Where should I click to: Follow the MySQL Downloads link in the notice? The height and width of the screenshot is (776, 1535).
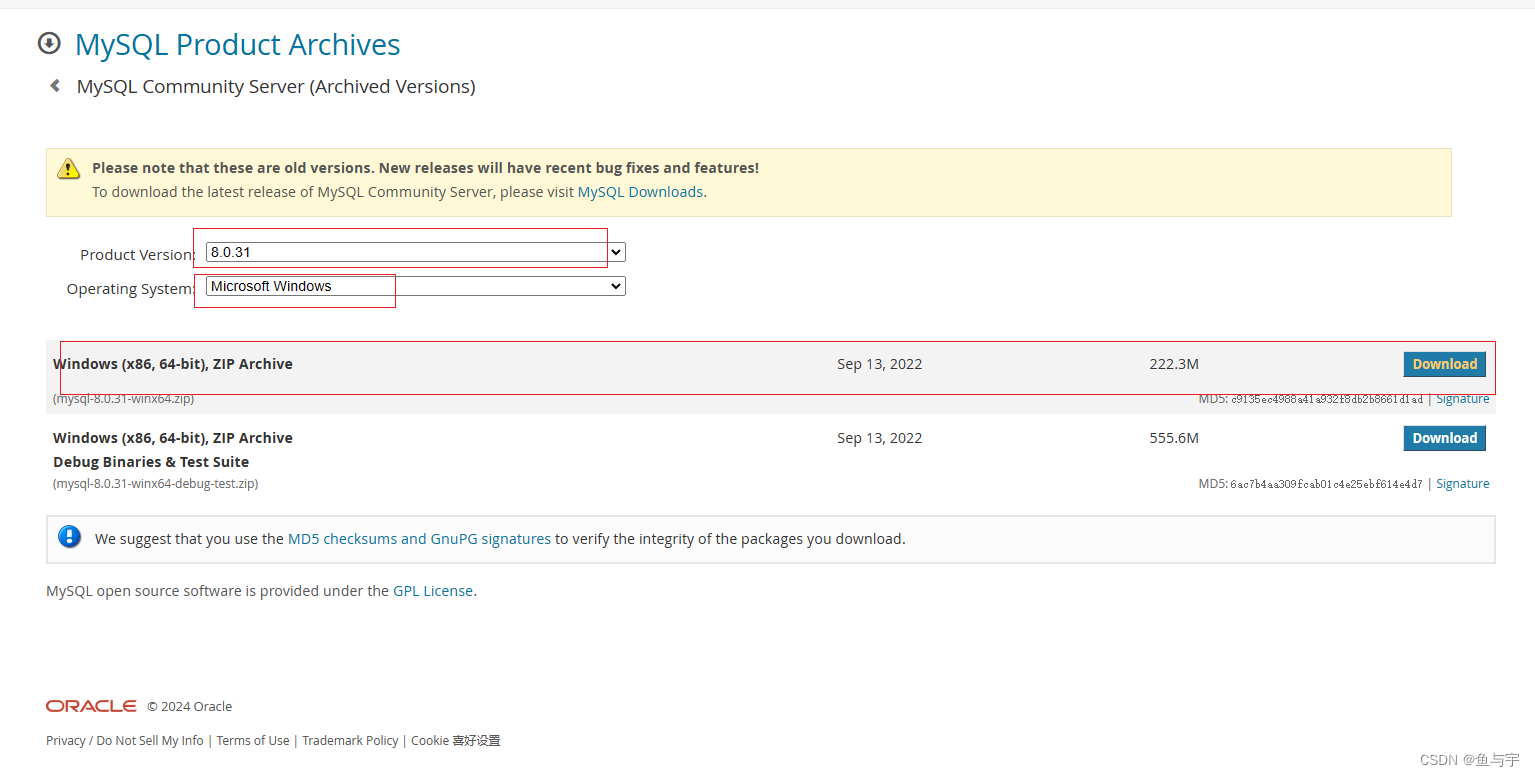[640, 192]
